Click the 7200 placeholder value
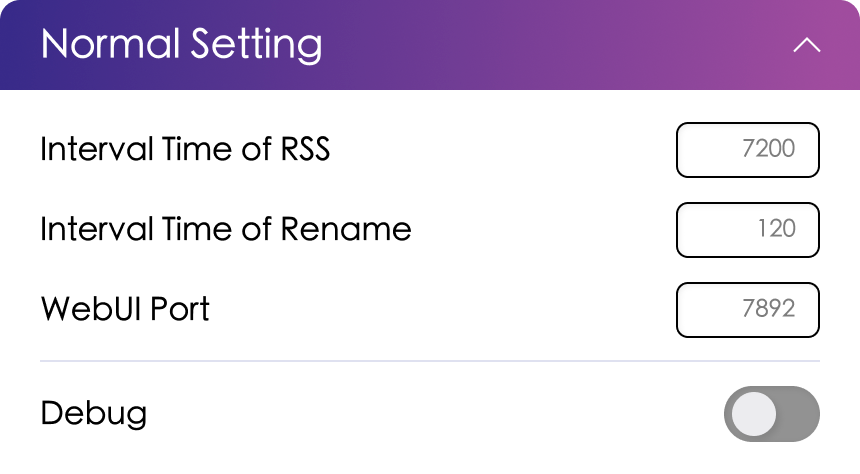Viewport: 860px width, 474px height. click(769, 150)
